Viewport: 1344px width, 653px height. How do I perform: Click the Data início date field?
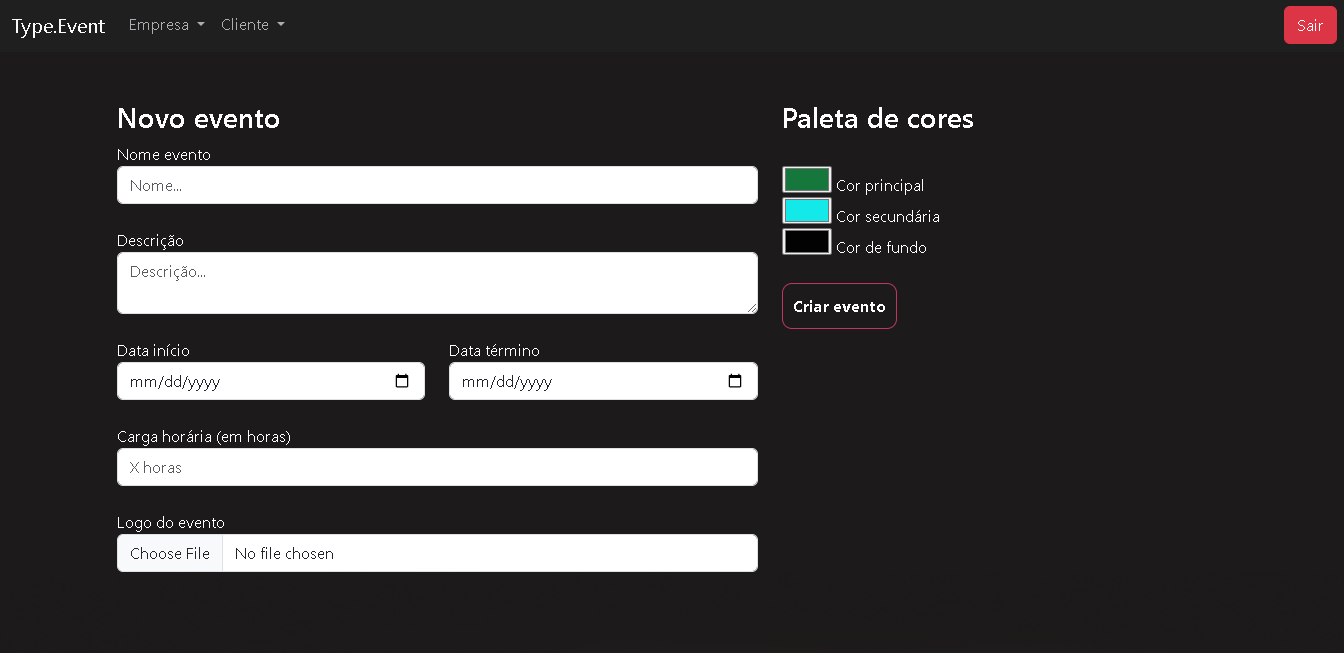250,381
